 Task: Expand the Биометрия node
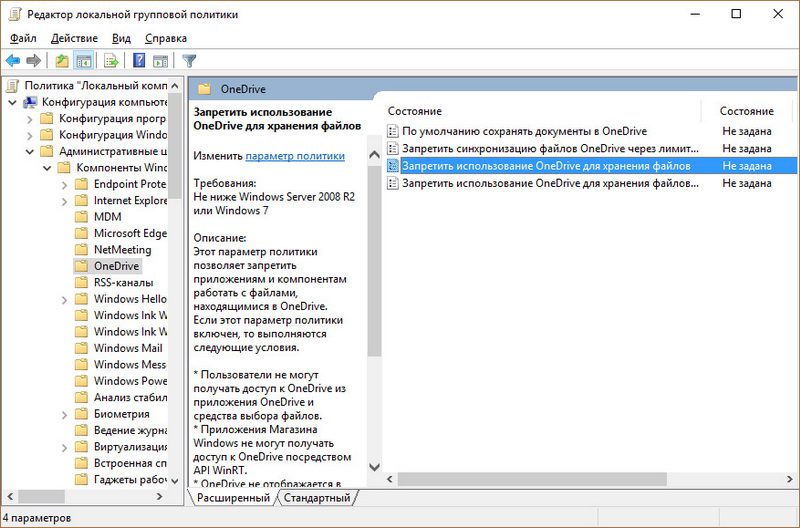pos(64,415)
